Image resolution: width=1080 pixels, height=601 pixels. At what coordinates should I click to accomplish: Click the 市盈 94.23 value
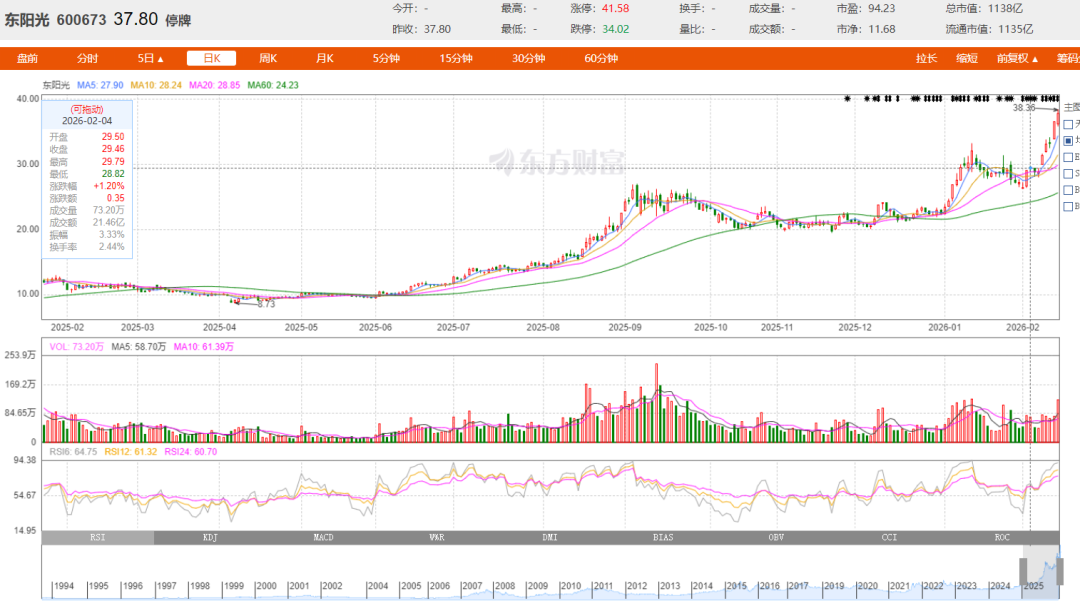click(x=882, y=8)
